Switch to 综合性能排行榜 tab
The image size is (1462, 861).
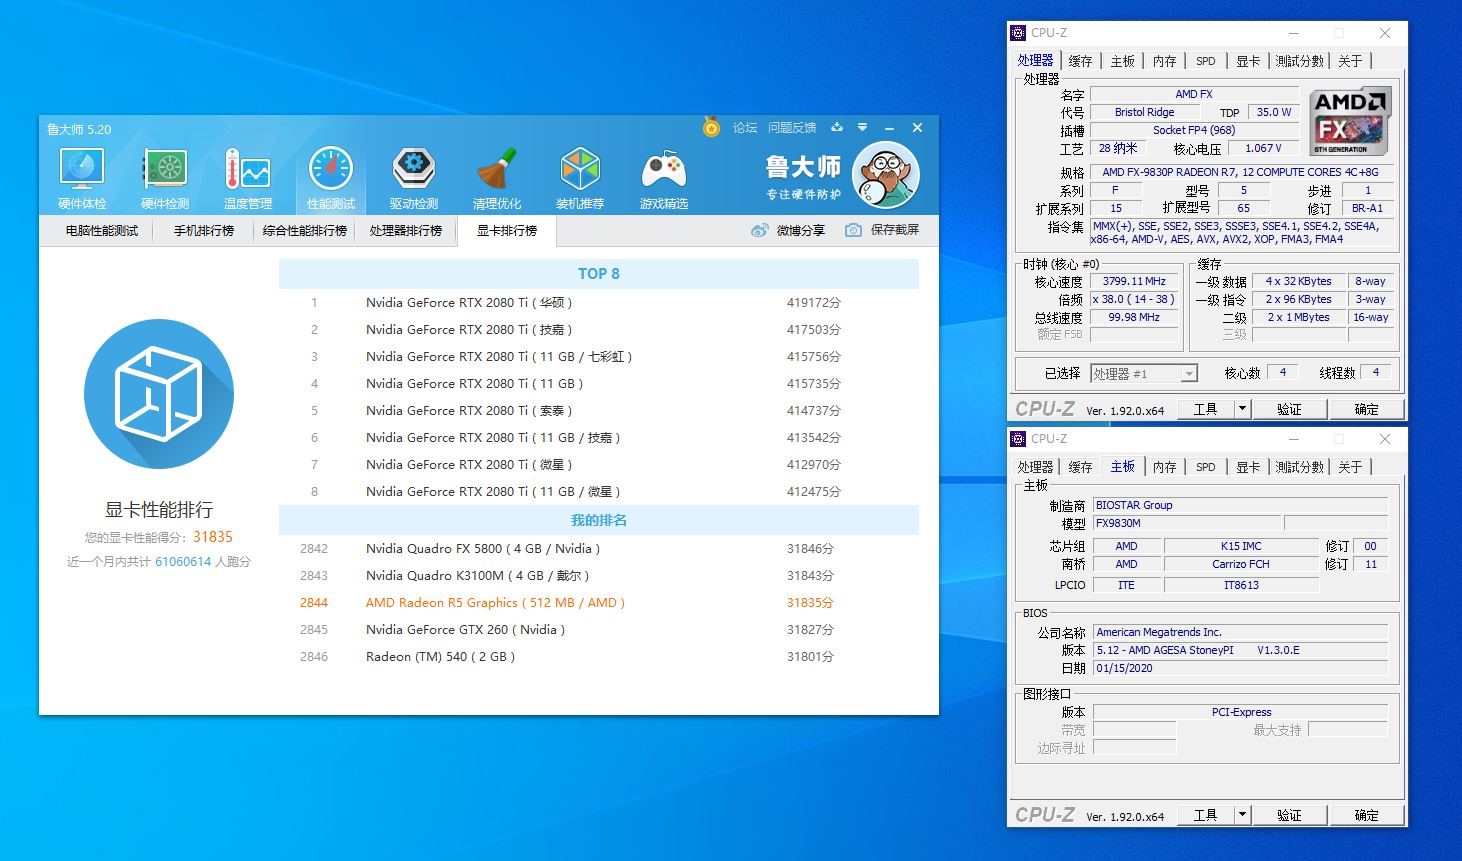pos(305,231)
